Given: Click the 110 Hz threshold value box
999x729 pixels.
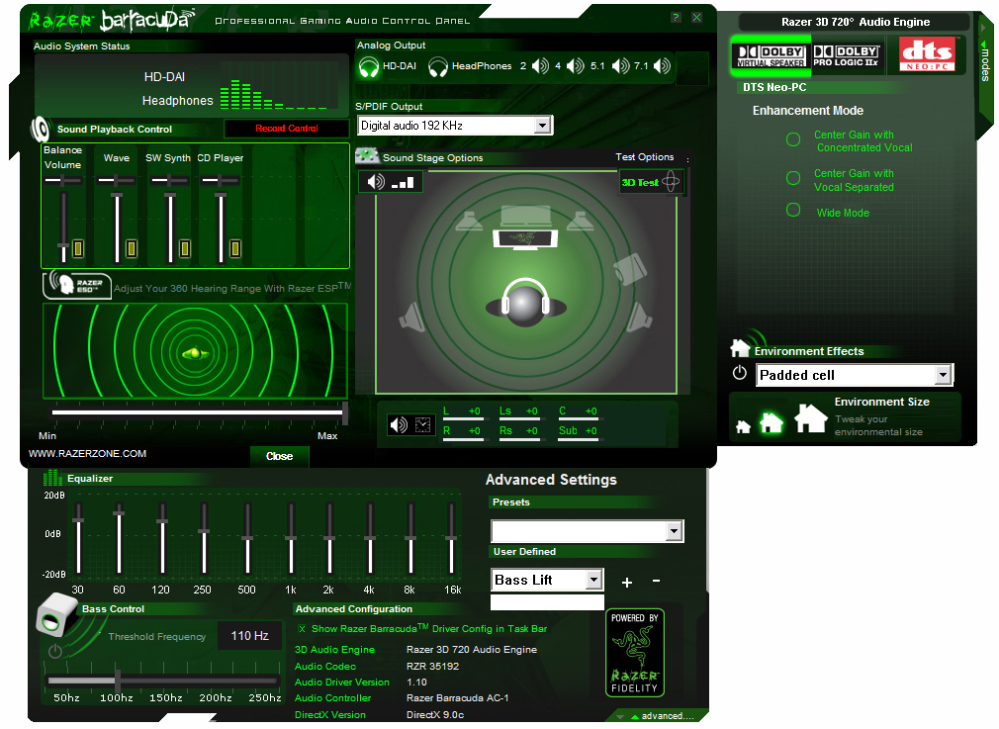Looking at the screenshot, I should click(250, 636).
